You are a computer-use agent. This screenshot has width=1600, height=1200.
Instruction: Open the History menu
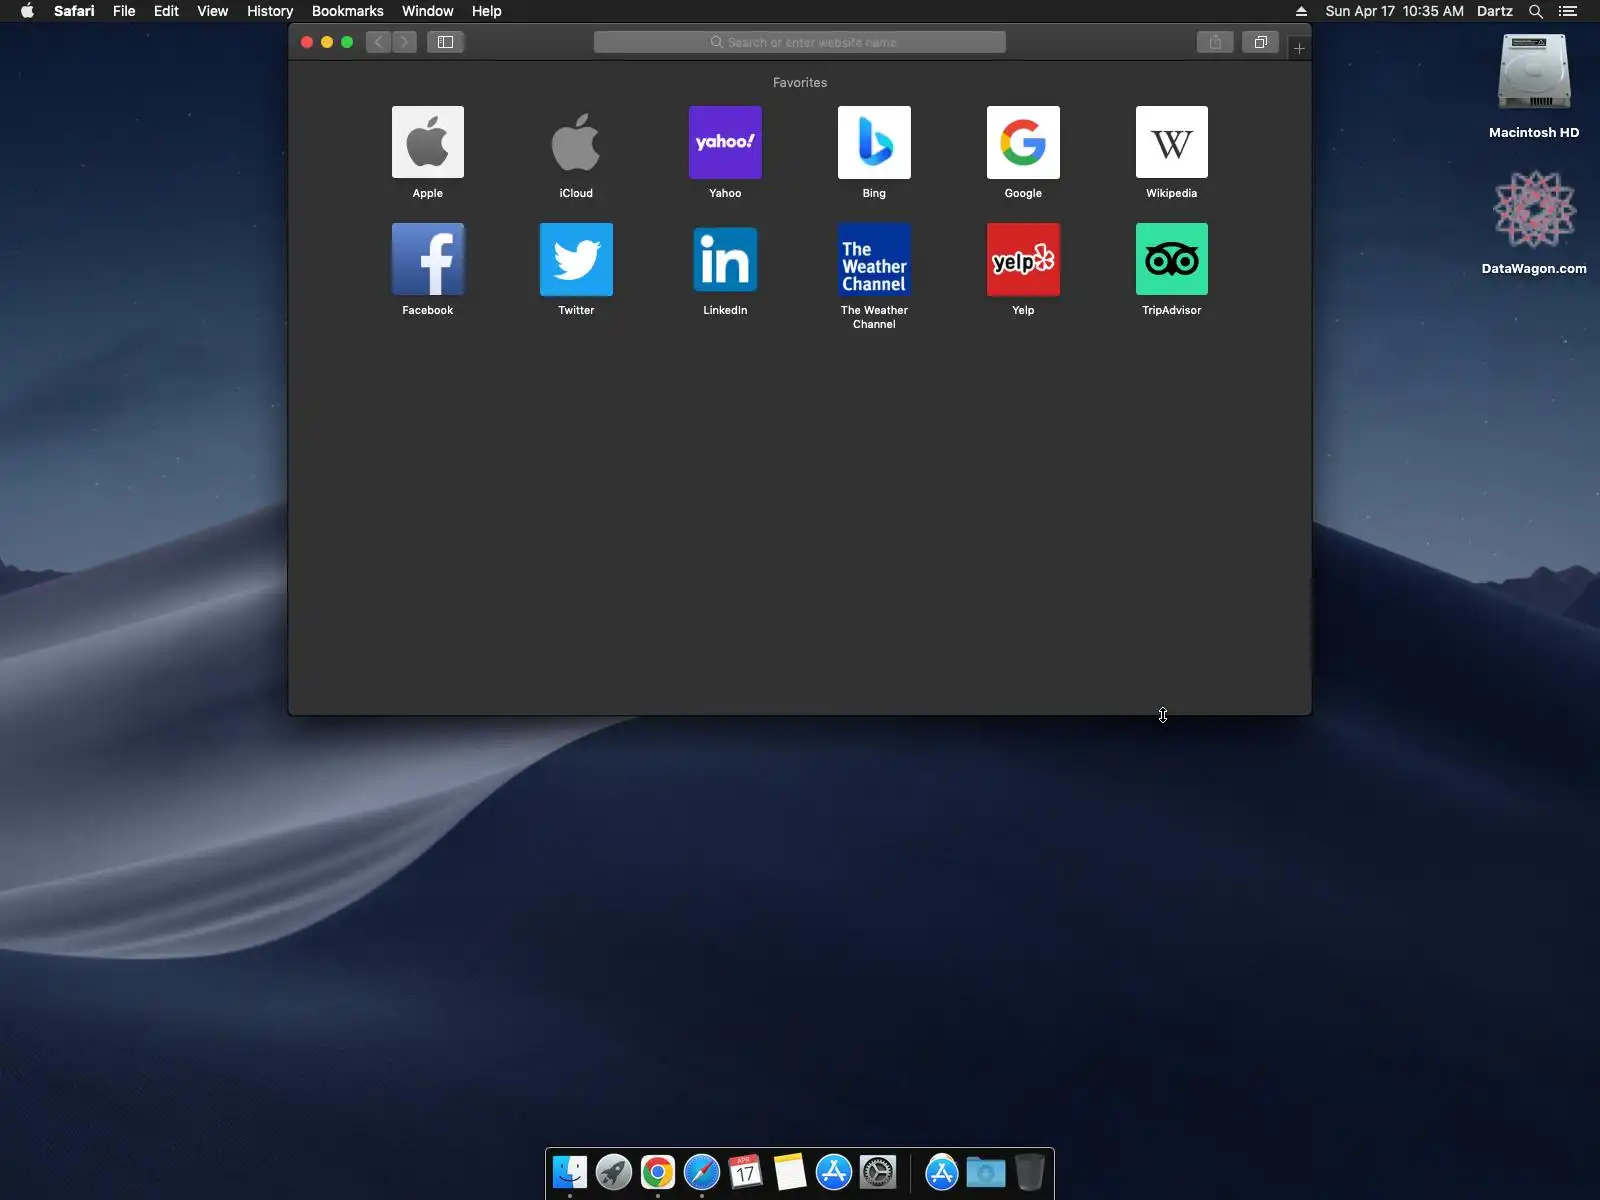(270, 11)
